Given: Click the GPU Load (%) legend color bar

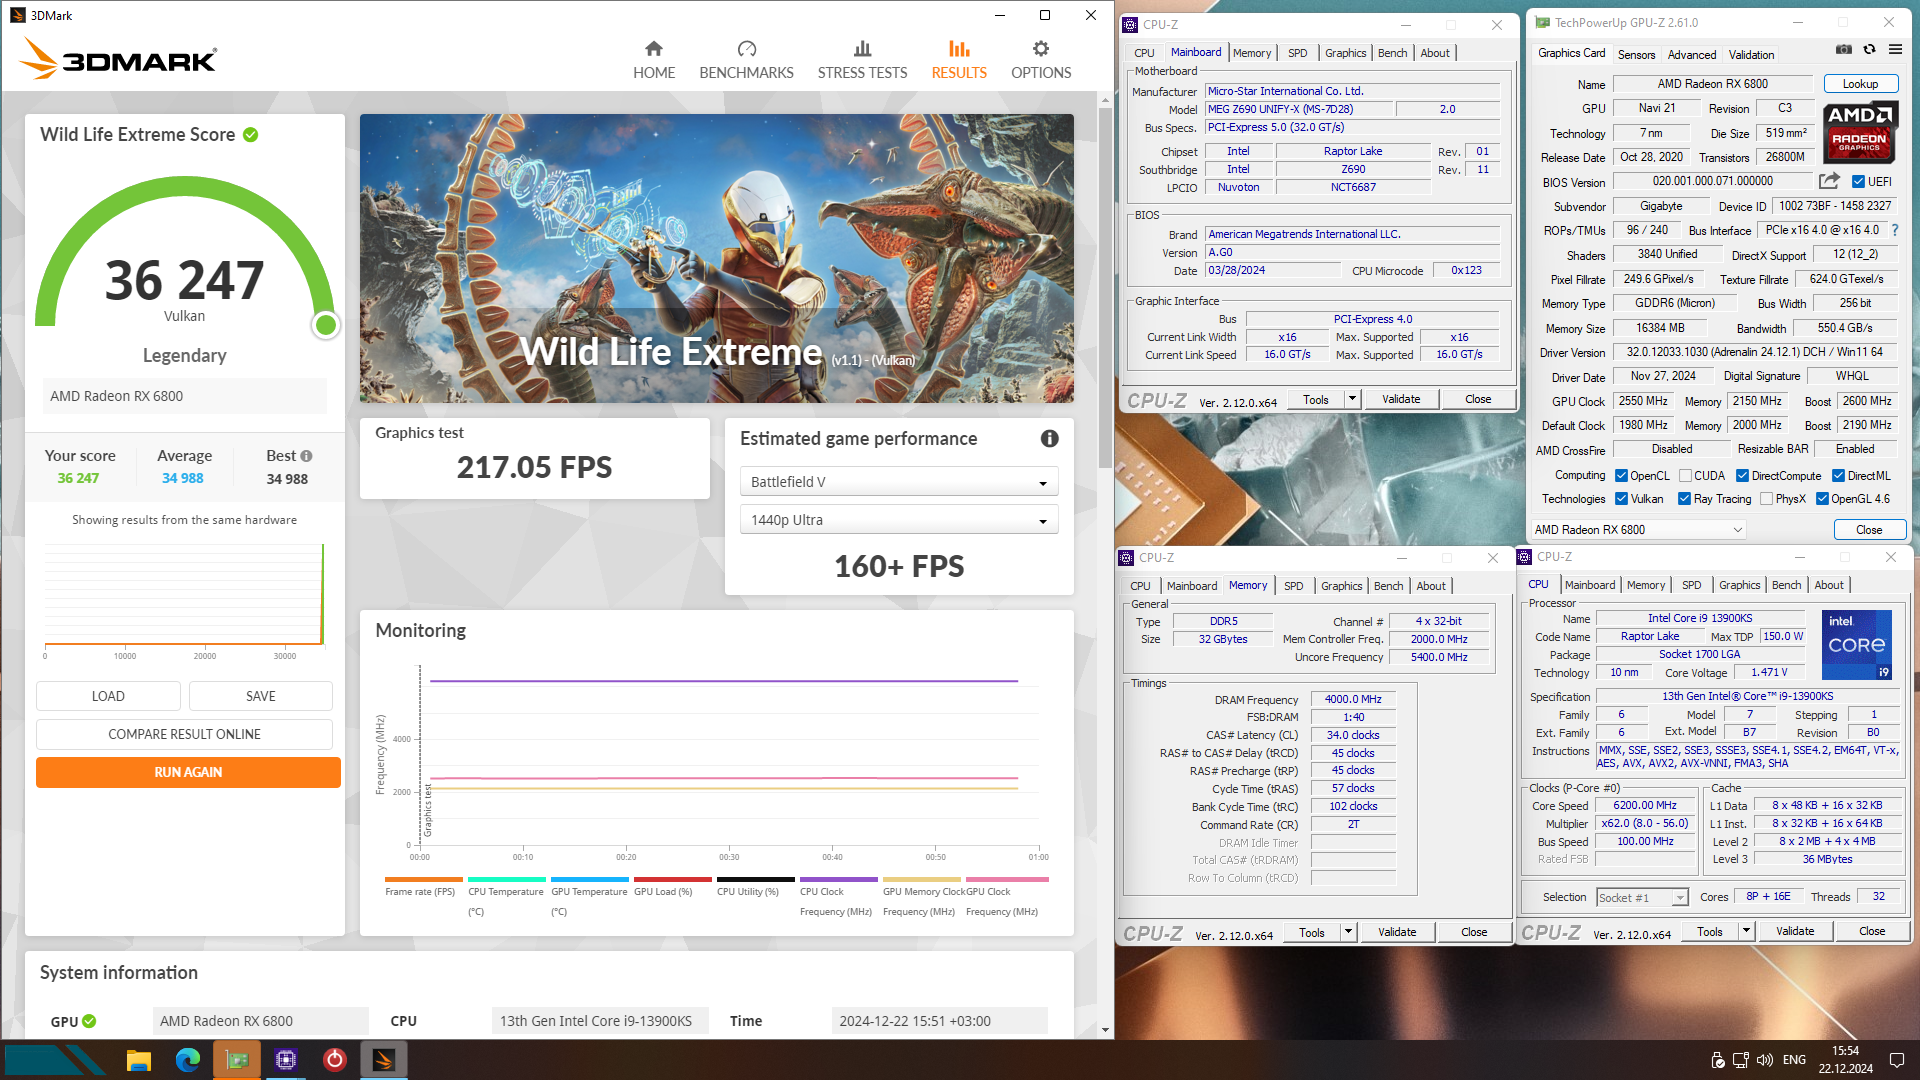Looking at the screenshot, I should 672,880.
